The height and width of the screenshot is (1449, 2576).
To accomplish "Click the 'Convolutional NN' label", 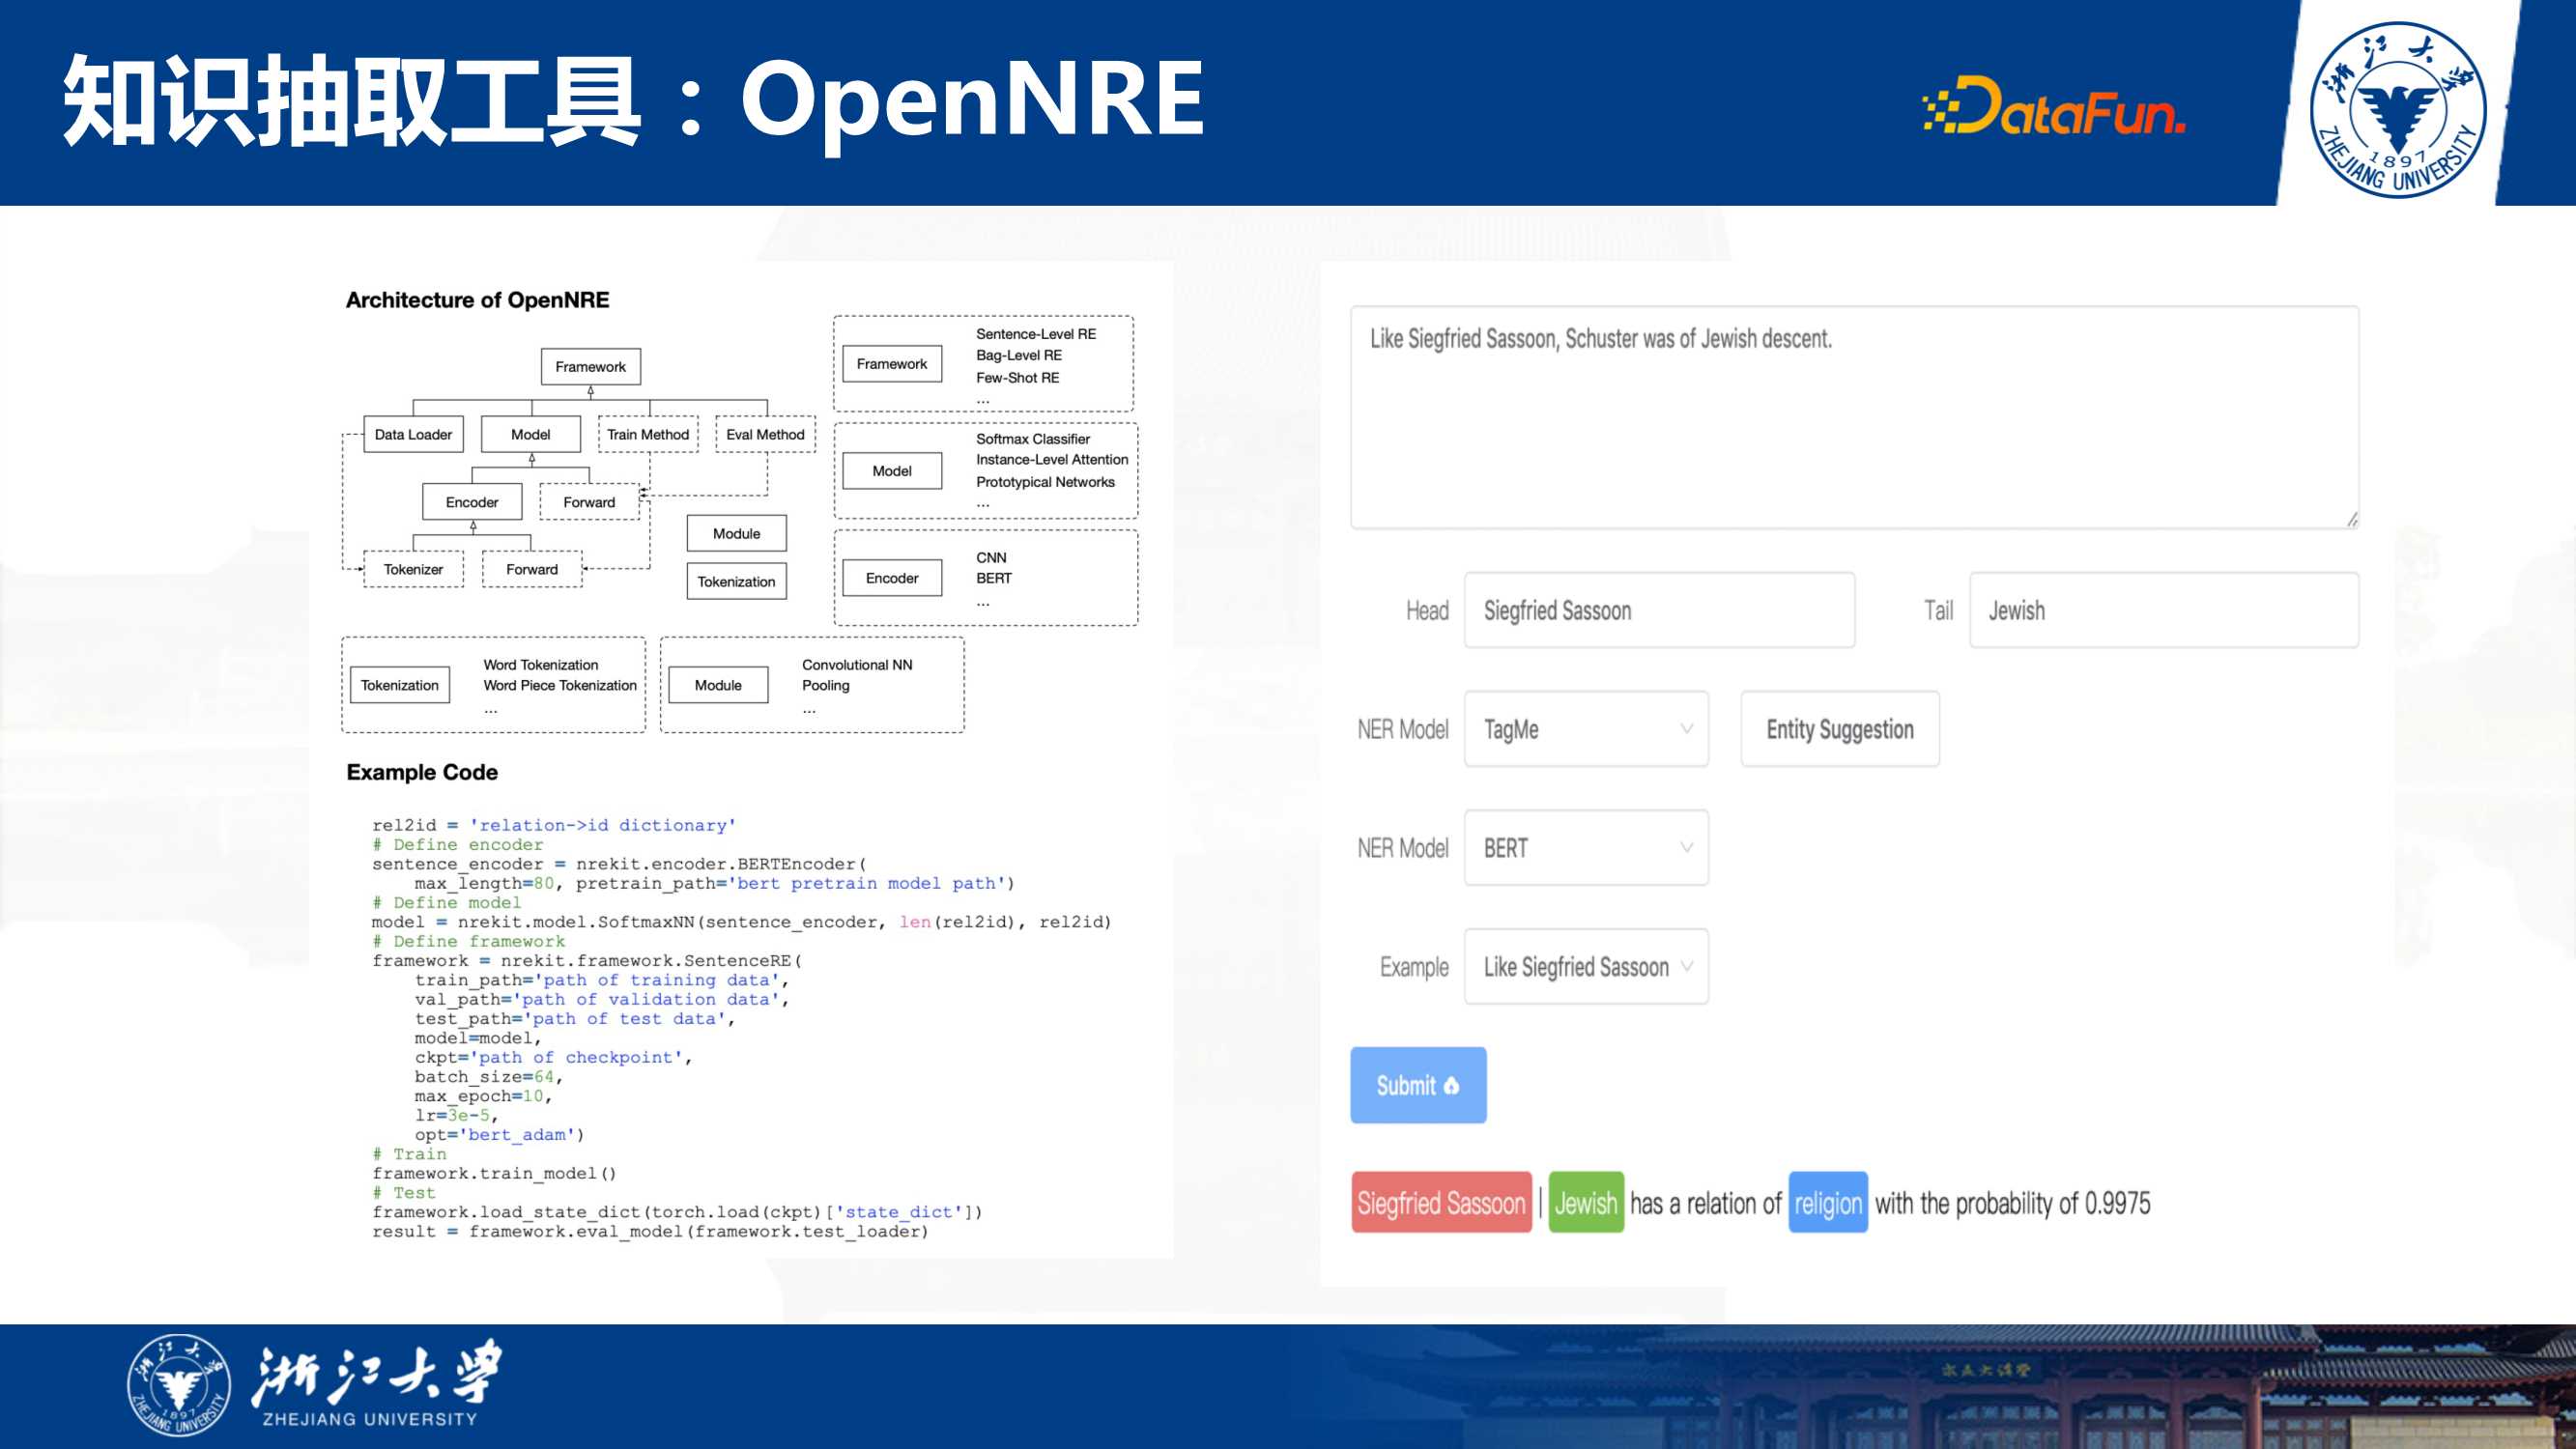I will tap(857, 665).
